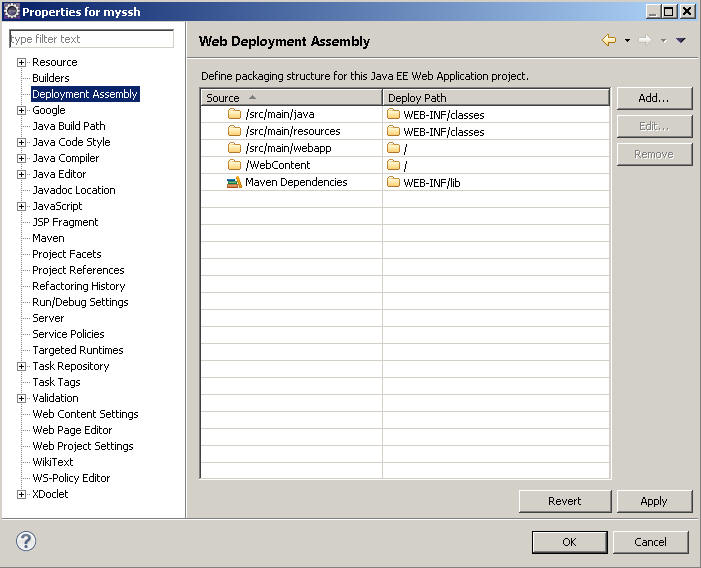
Task: Expand the Java Code Style node
Action: tap(21, 142)
